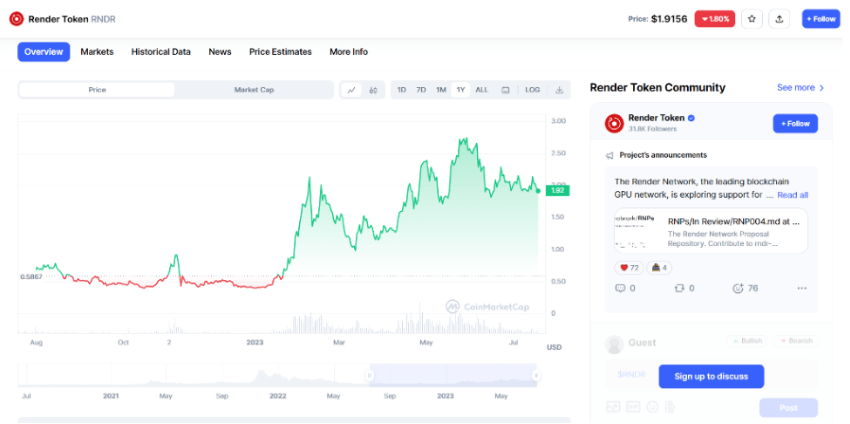Screen dimensions: 850x424
Task: Switch to the Overview tab
Action: coord(44,52)
